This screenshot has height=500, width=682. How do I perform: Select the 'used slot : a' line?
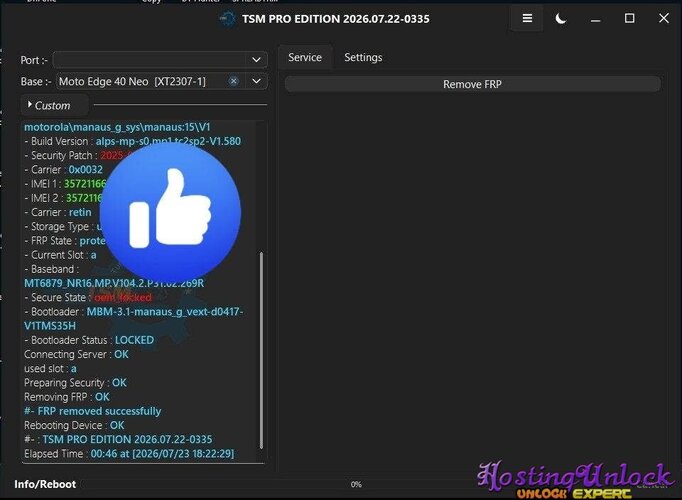(50, 369)
